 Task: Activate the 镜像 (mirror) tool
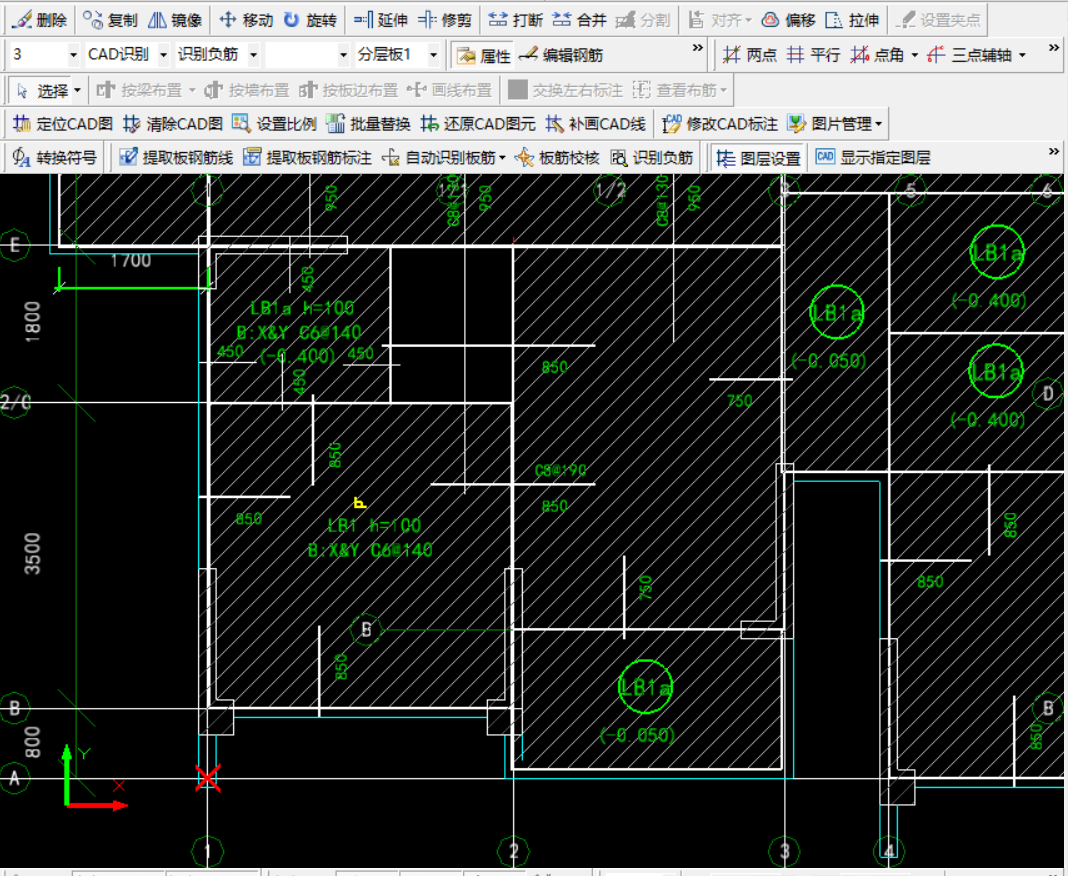click(x=175, y=20)
